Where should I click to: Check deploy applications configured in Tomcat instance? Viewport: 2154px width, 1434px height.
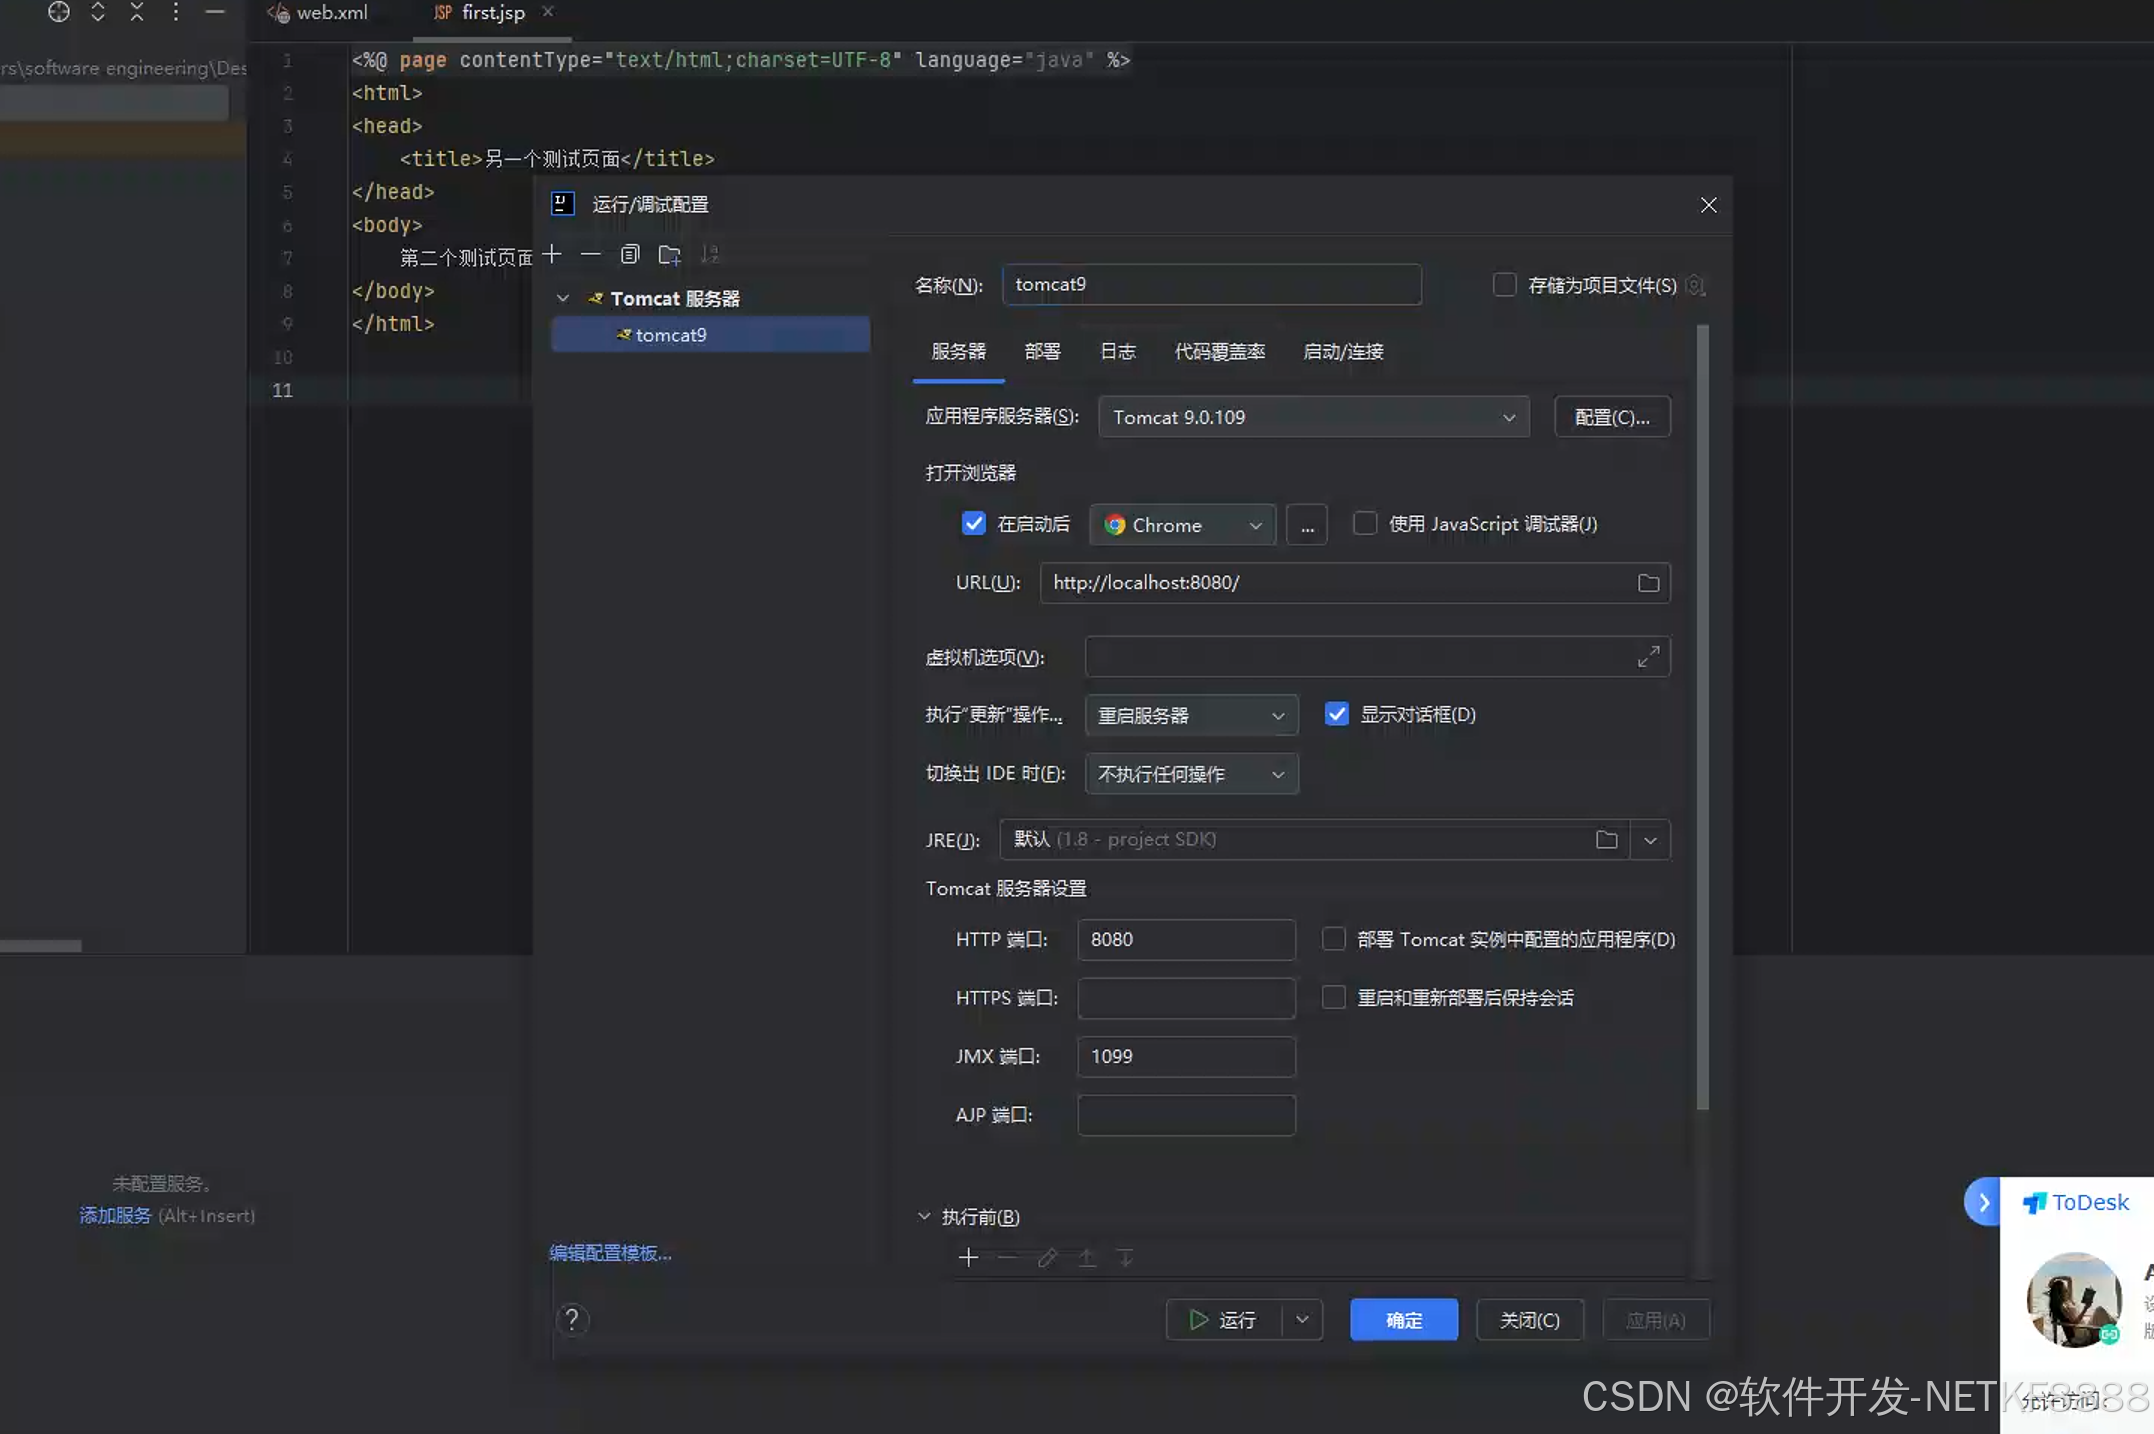coord(1333,939)
